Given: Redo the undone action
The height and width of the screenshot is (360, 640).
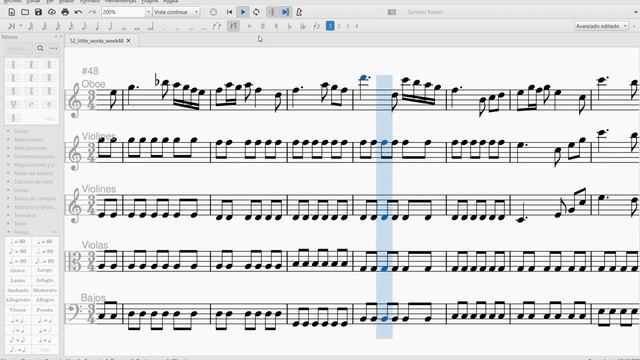Looking at the screenshot, I should [92, 12].
